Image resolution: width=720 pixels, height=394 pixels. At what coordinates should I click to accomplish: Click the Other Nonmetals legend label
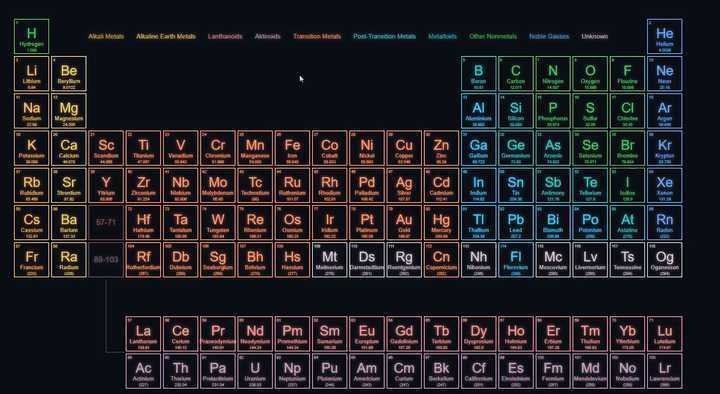click(493, 36)
